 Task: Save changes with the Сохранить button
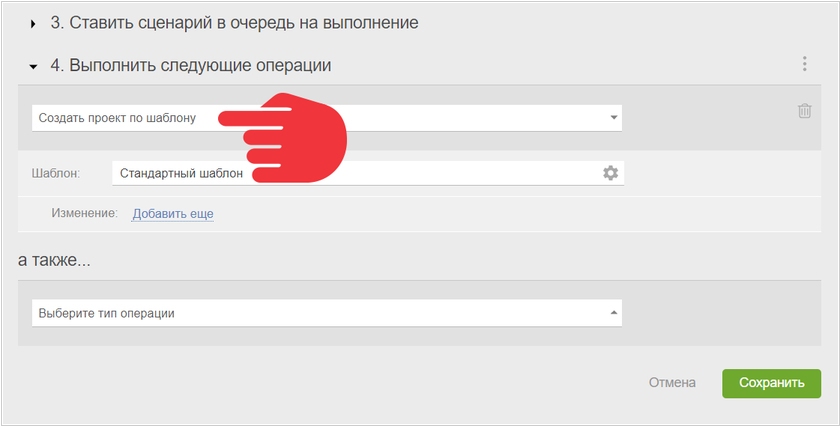771,383
